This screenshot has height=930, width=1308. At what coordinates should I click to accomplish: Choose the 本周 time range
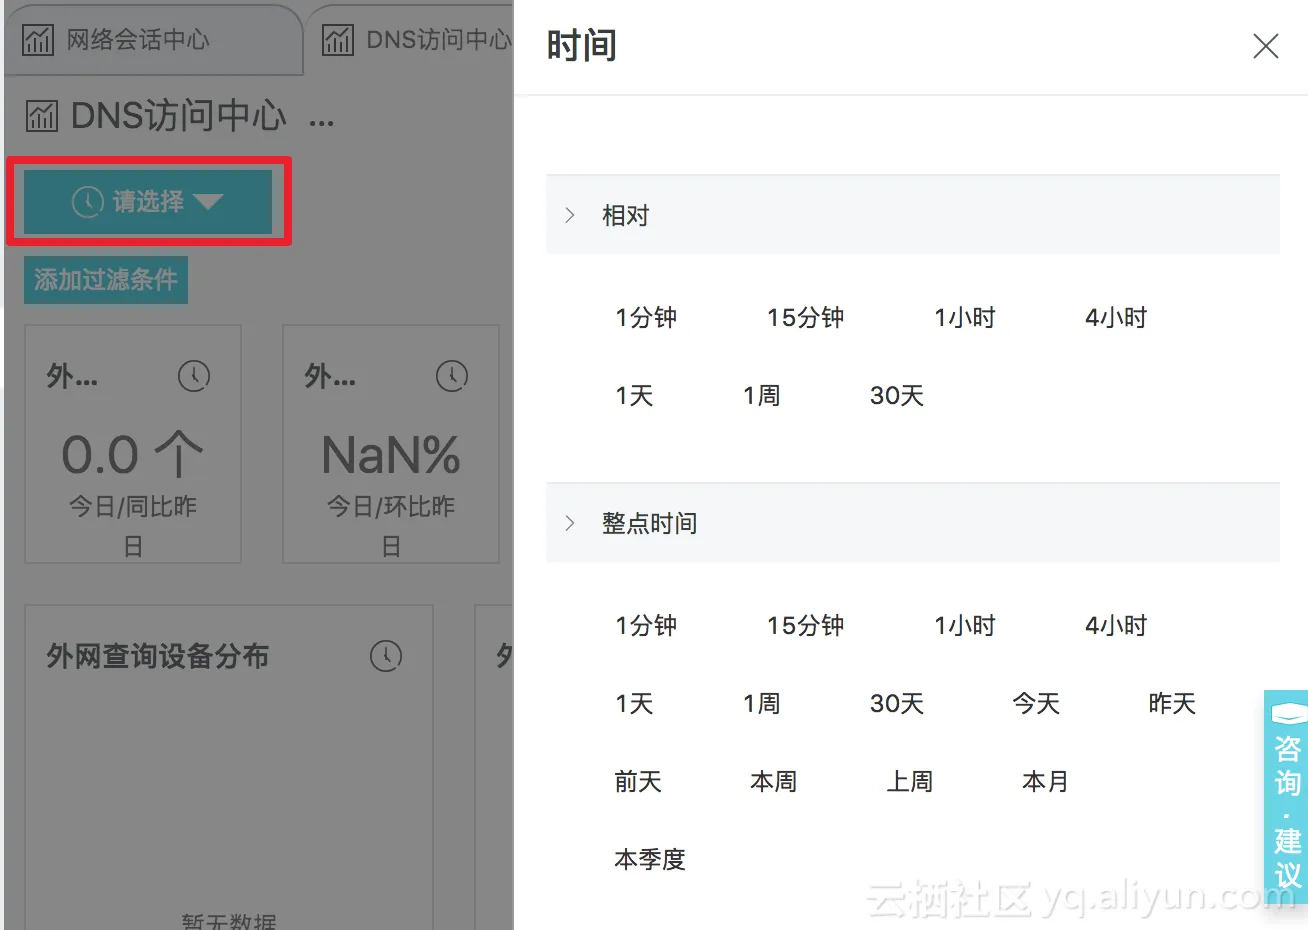coord(774,782)
